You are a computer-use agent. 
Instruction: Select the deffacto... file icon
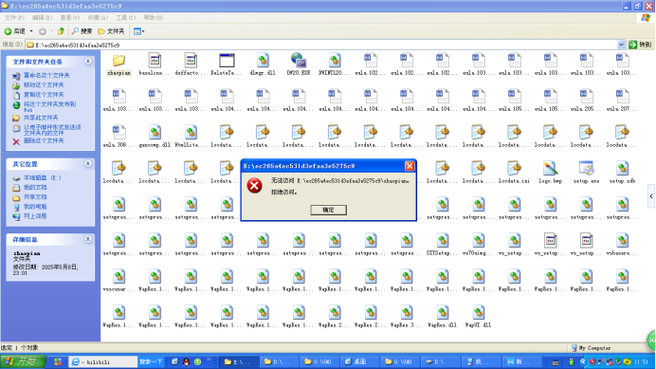pyautogui.click(x=191, y=61)
